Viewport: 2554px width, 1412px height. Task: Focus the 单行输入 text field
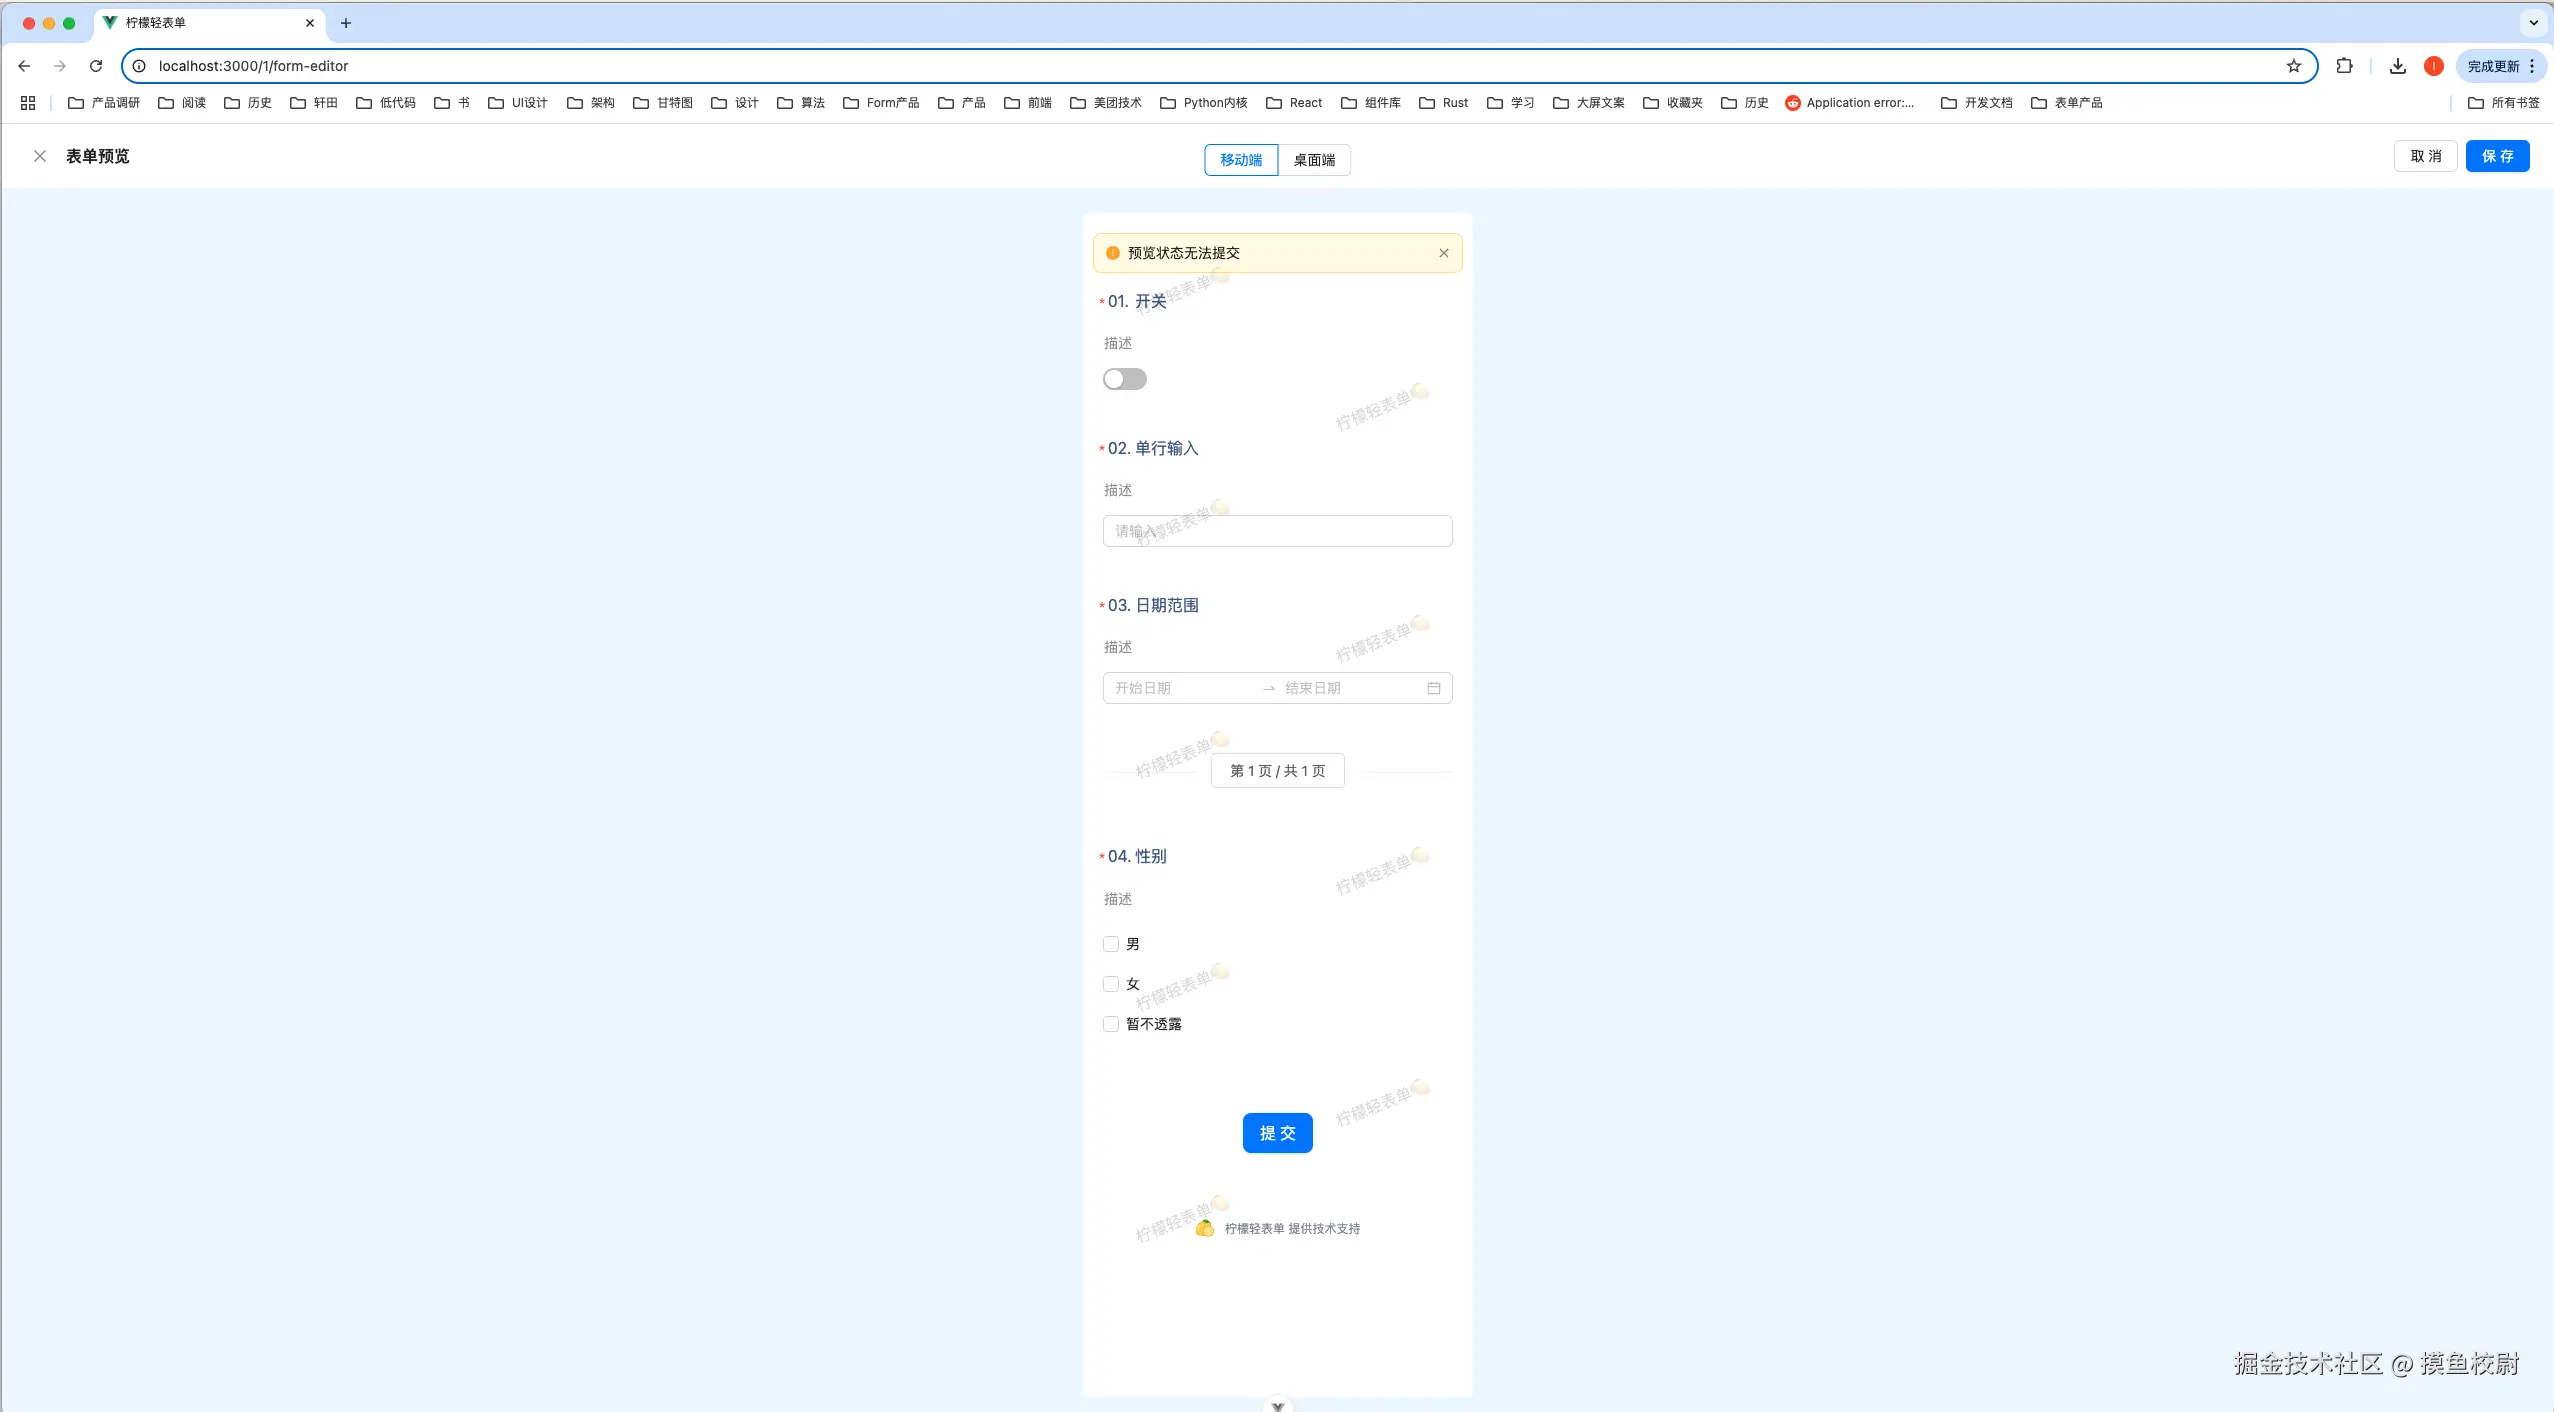pyautogui.click(x=1277, y=531)
